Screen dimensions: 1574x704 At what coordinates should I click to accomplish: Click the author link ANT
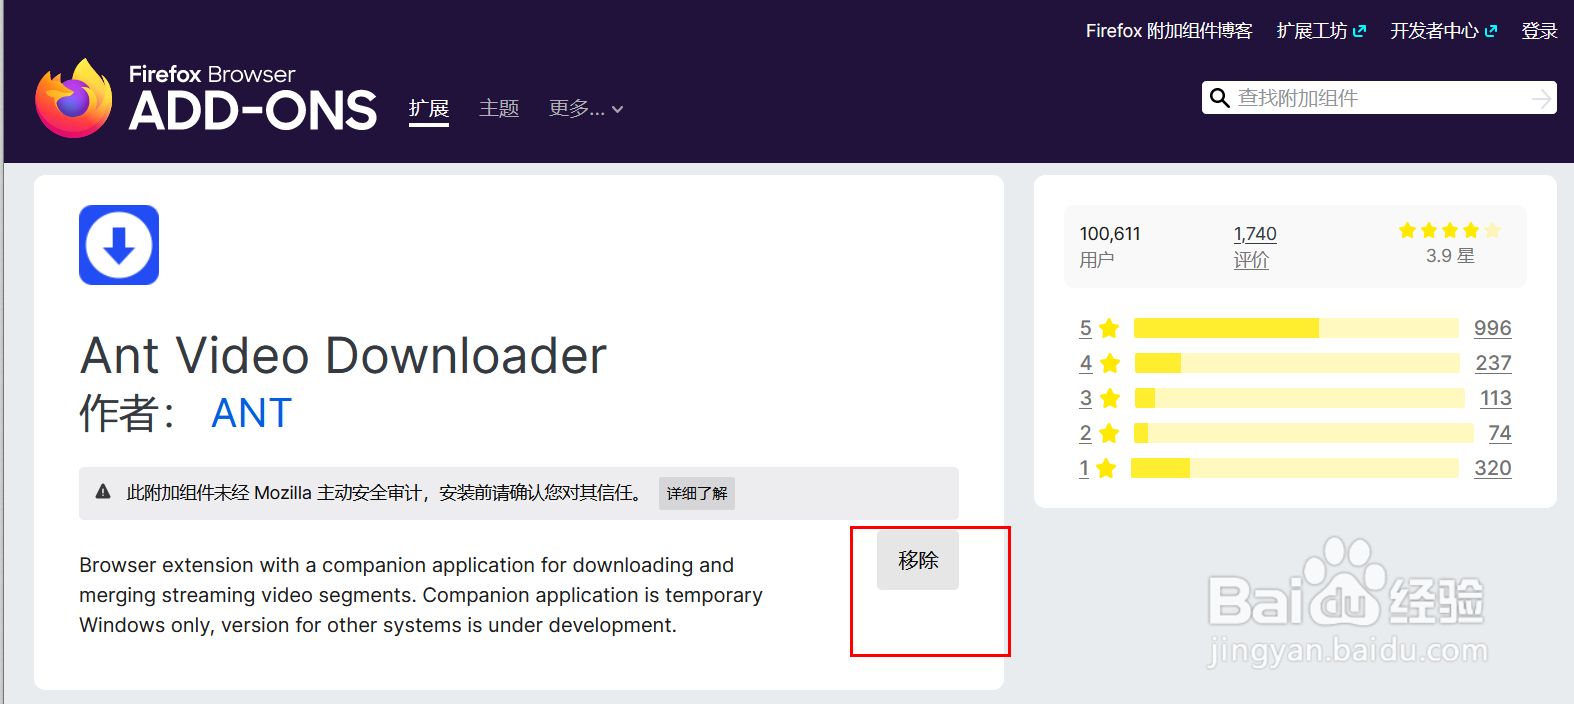tap(252, 413)
